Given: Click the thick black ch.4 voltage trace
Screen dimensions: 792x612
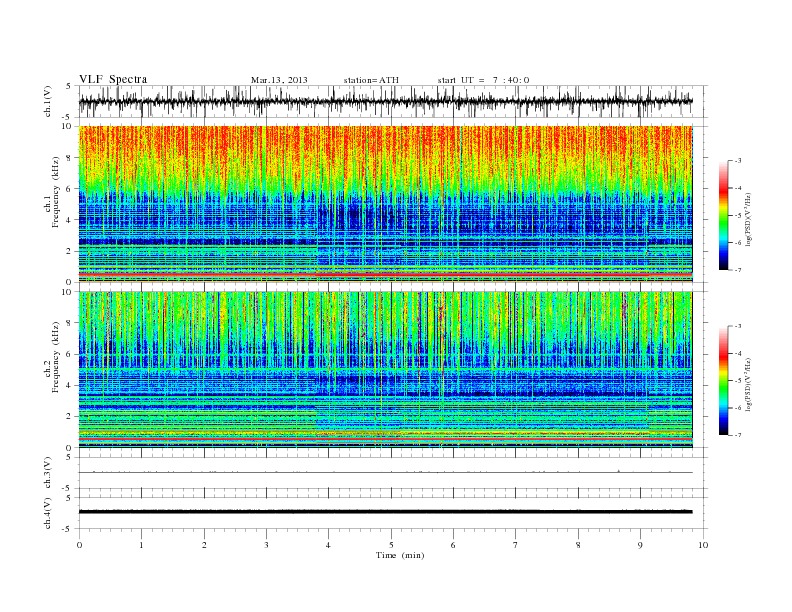Looking at the screenshot, I should pyautogui.click(x=385, y=512).
